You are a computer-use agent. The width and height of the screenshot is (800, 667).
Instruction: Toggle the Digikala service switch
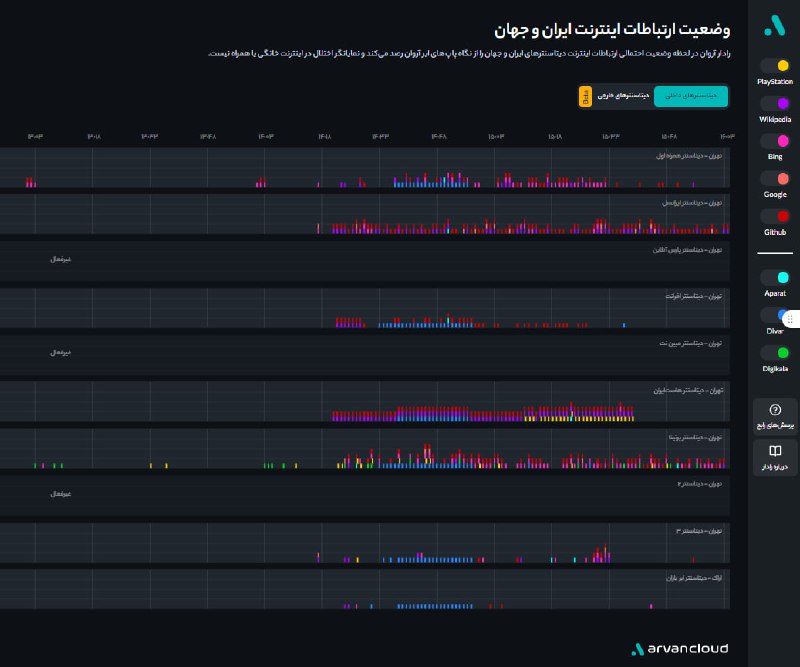pos(774,352)
